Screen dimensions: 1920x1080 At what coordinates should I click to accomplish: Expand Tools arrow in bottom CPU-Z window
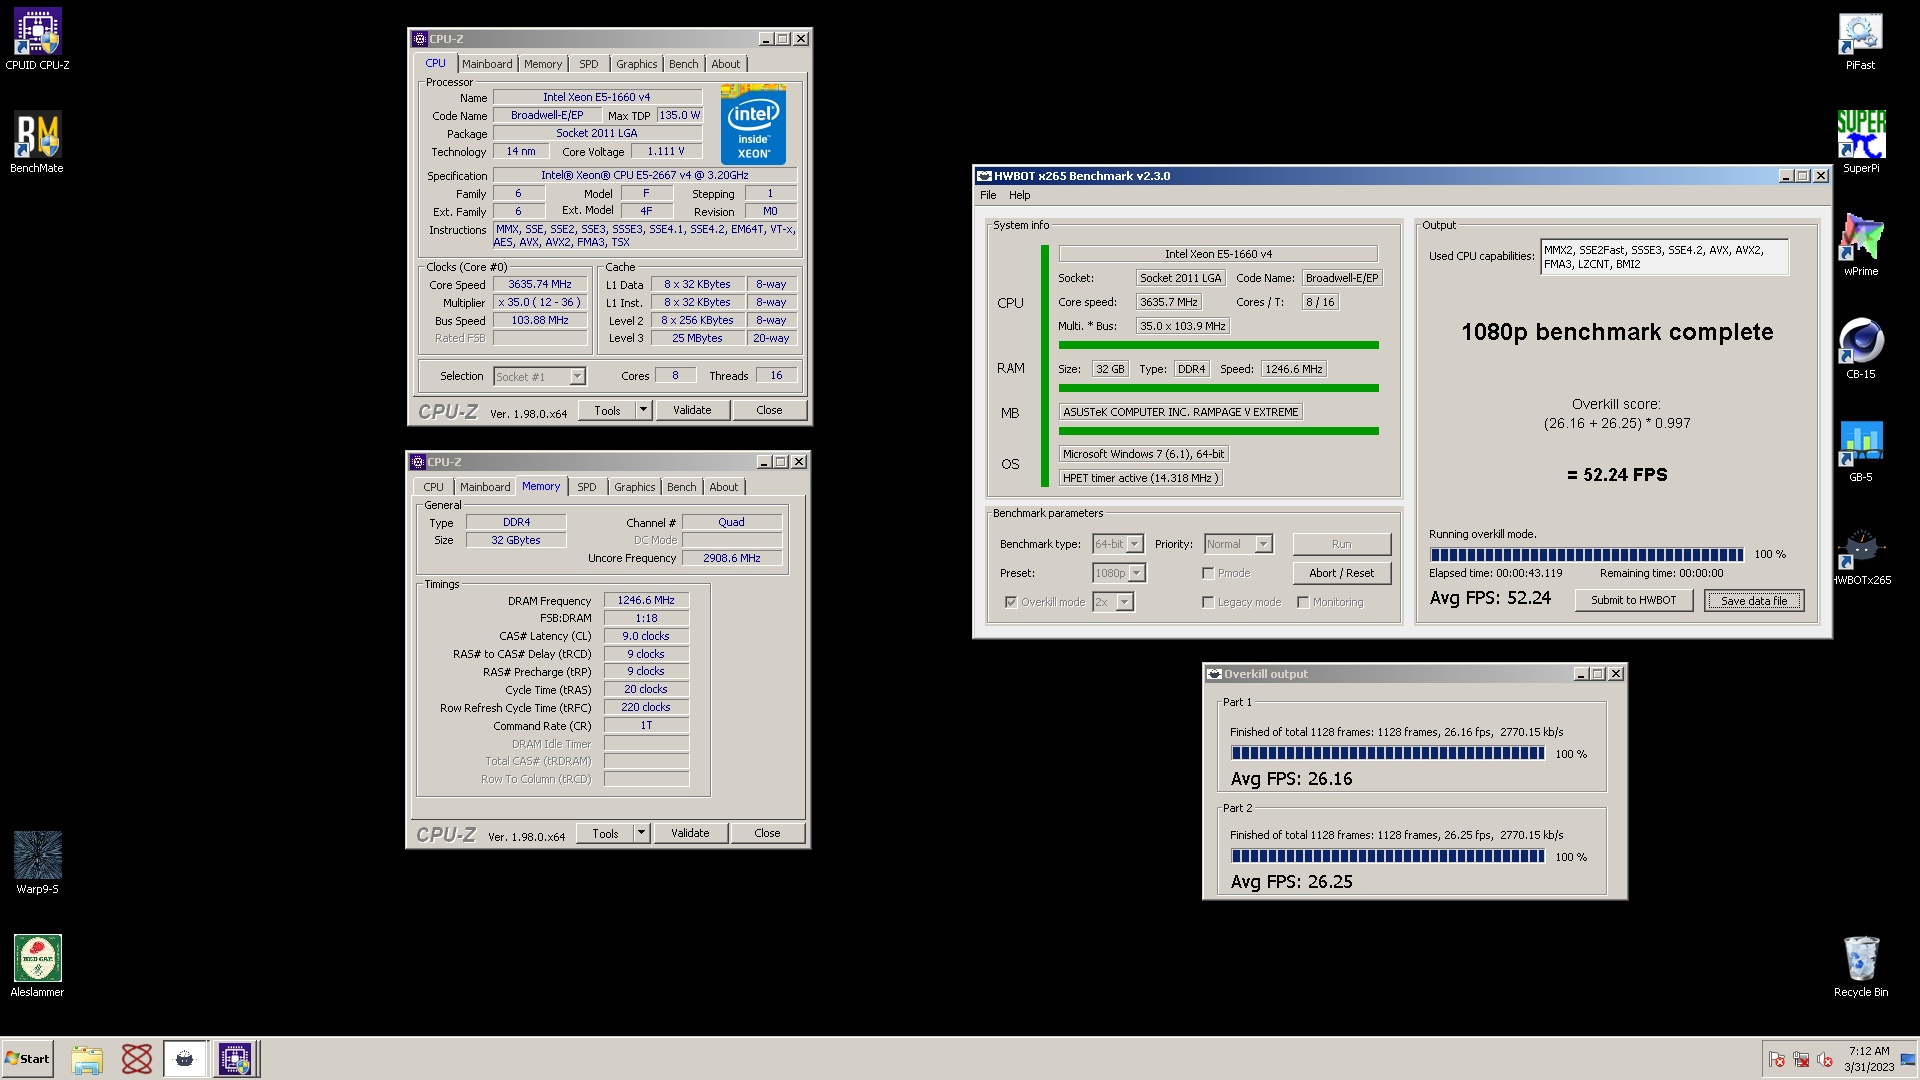(x=642, y=833)
